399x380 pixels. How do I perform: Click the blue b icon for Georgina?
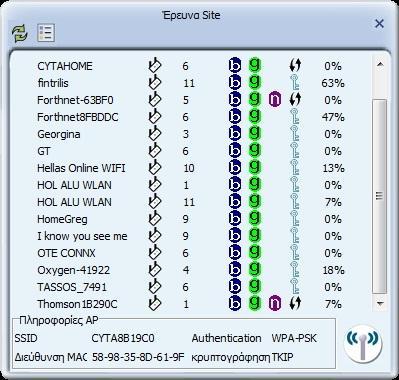coord(235,134)
